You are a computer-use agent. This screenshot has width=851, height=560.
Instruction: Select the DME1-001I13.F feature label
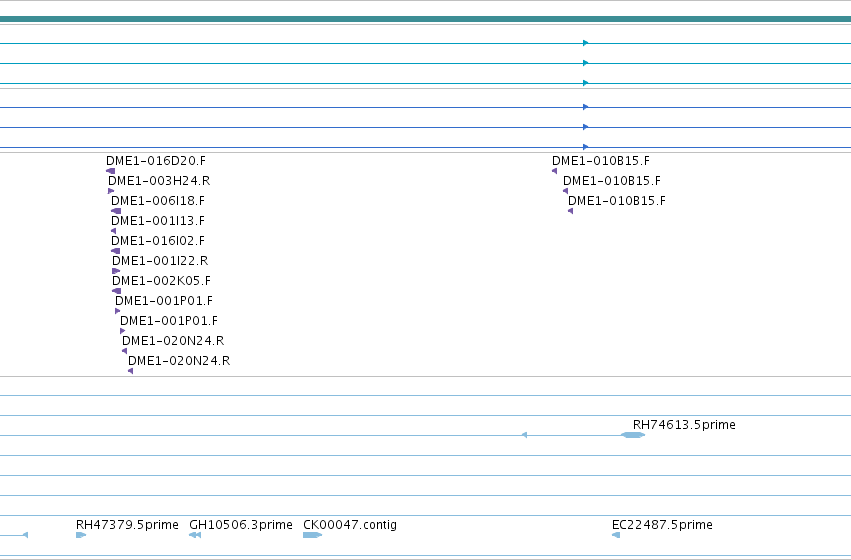(x=158, y=221)
